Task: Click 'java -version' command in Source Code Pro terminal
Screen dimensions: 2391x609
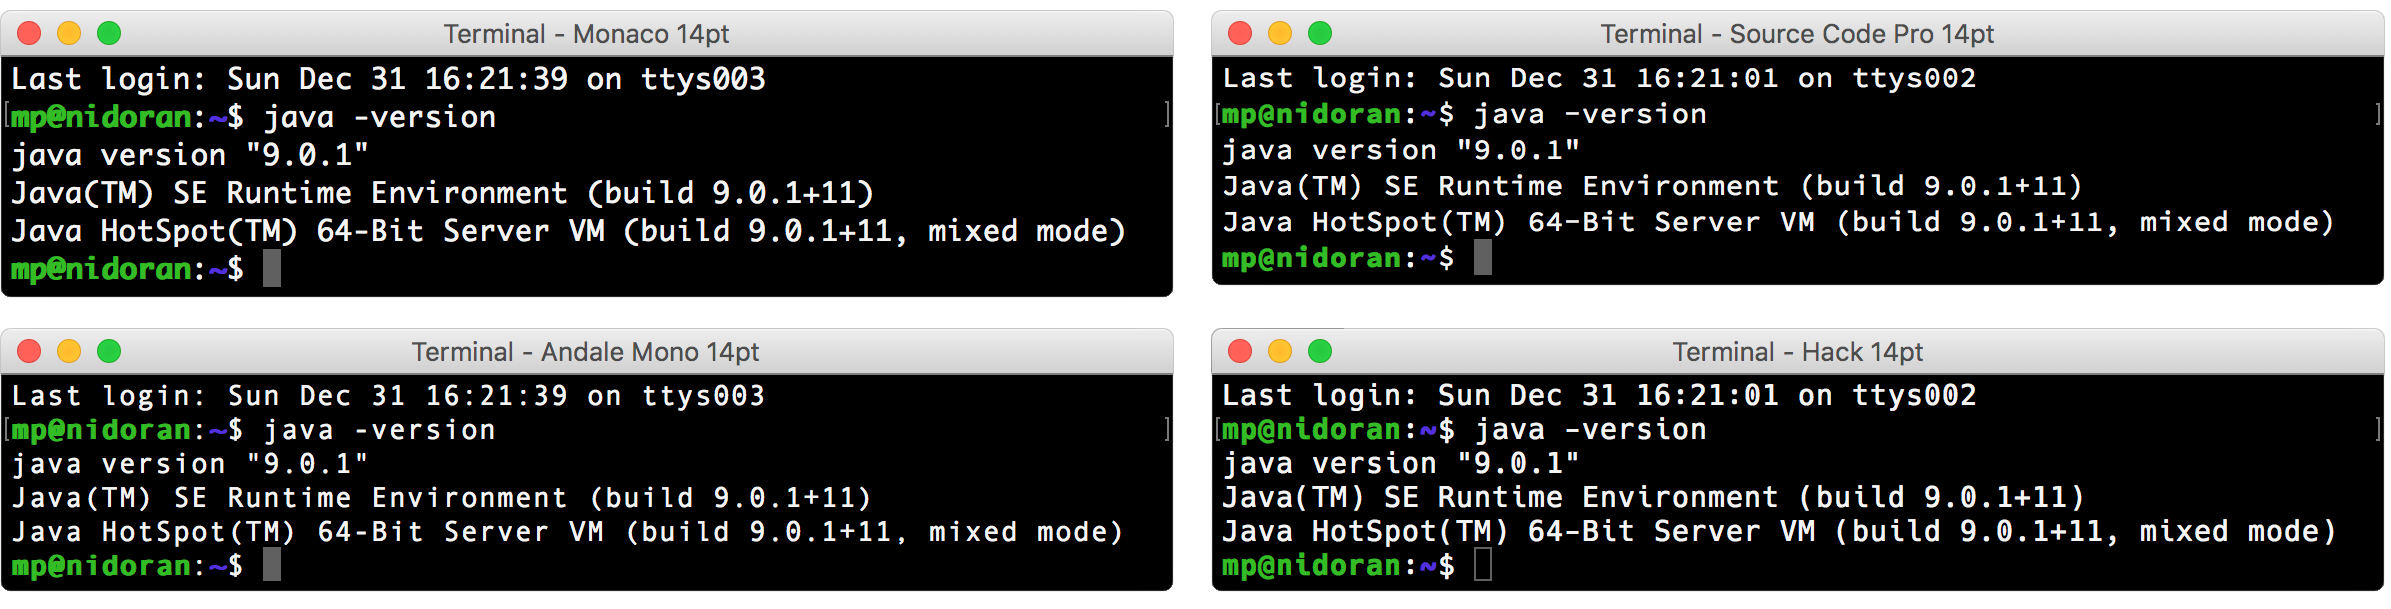Action: (1591, 114)
